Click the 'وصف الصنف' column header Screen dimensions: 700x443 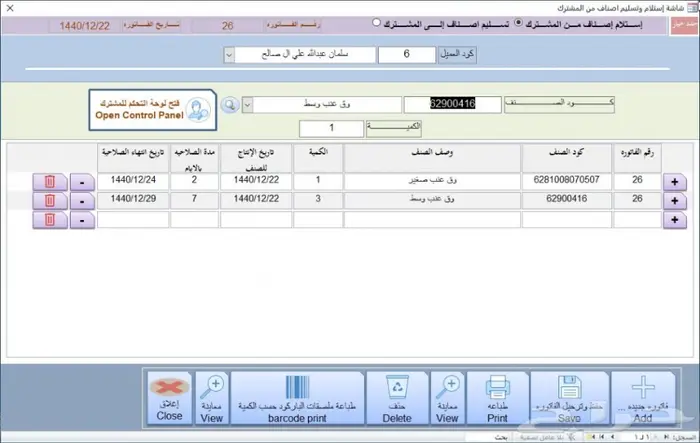tap(432, 158)
